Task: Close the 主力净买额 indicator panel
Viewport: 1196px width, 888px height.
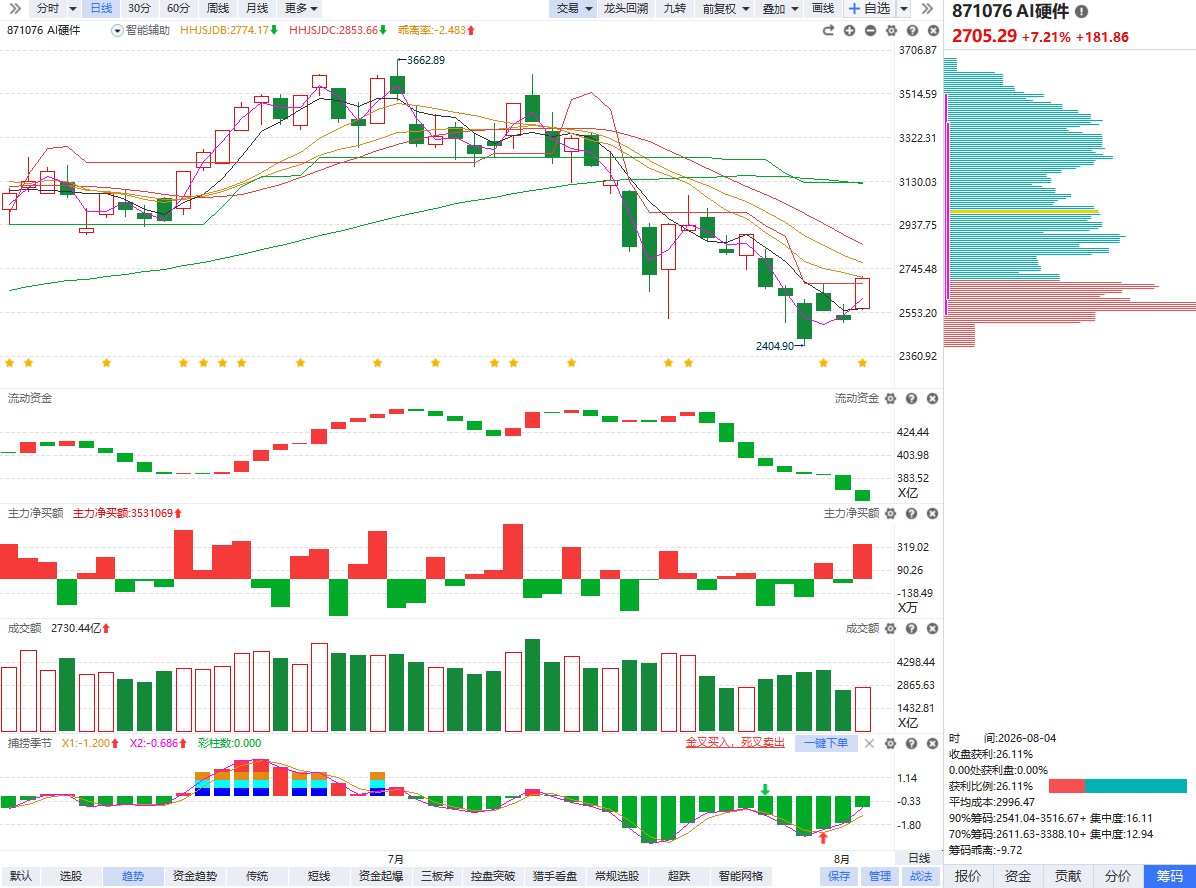Action: [x=932, y=513]
